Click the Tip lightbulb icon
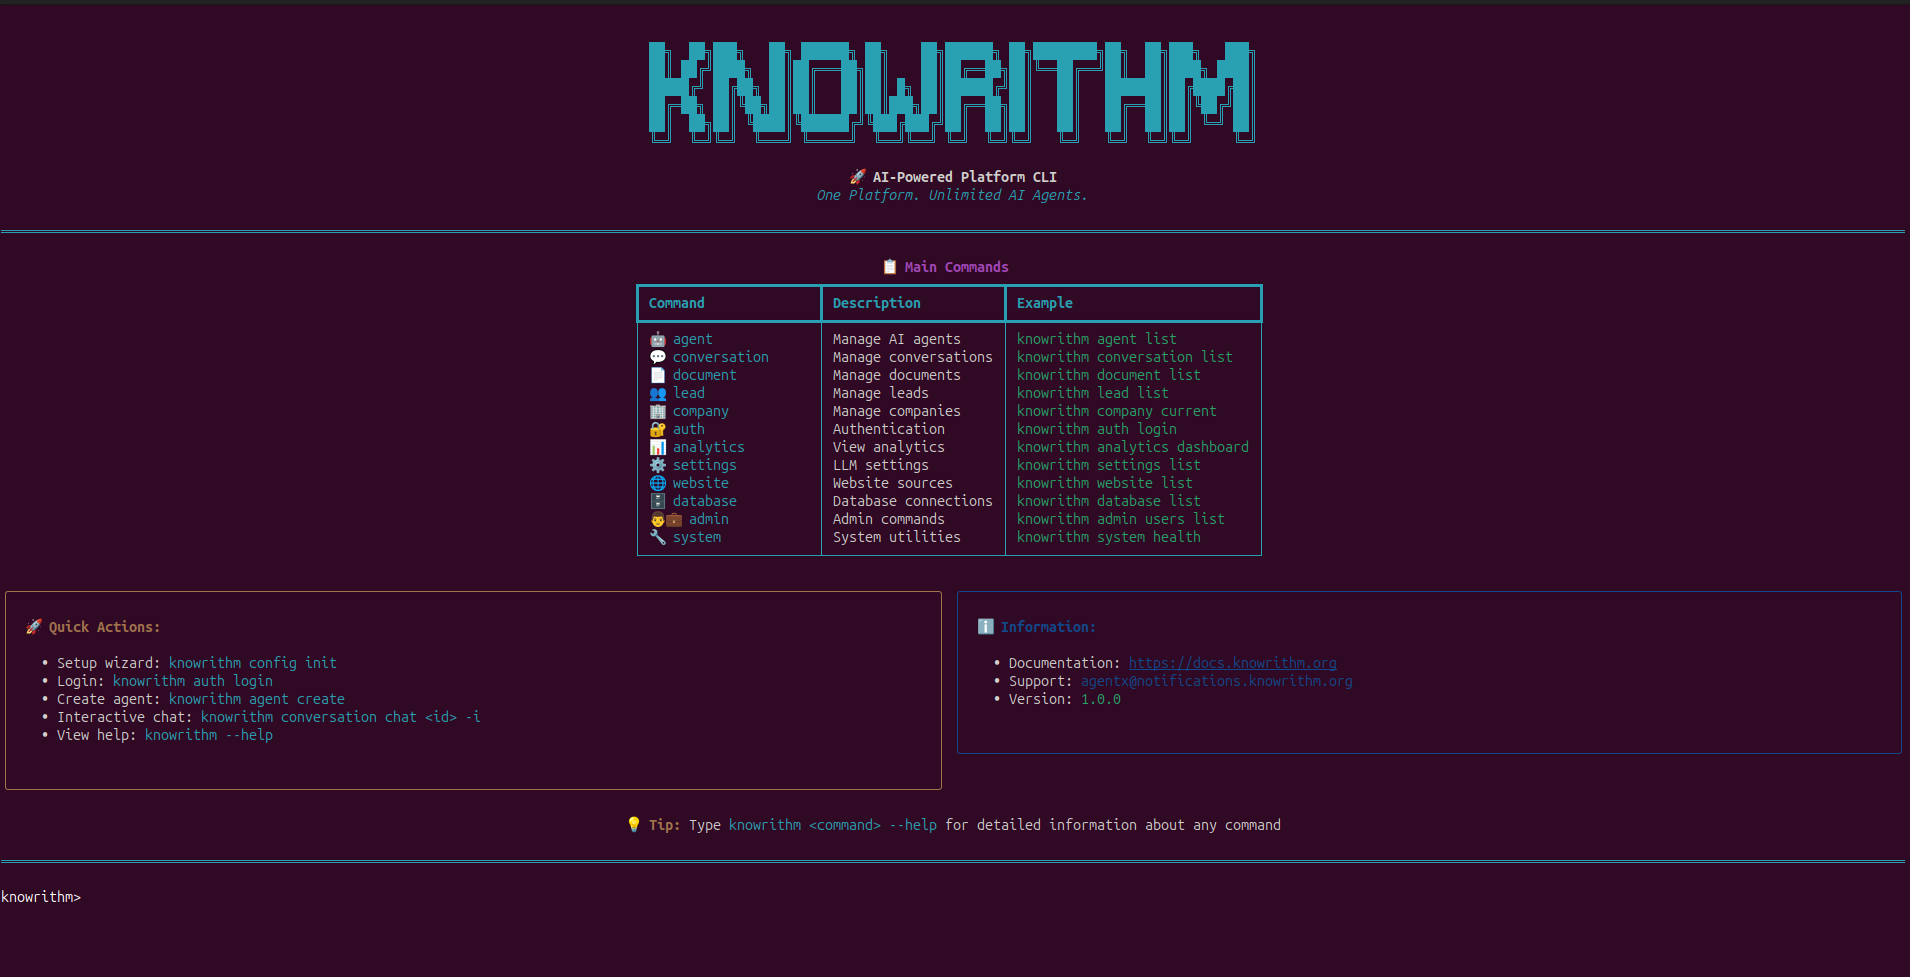The image size is (1910, 977). pos(635,824)
